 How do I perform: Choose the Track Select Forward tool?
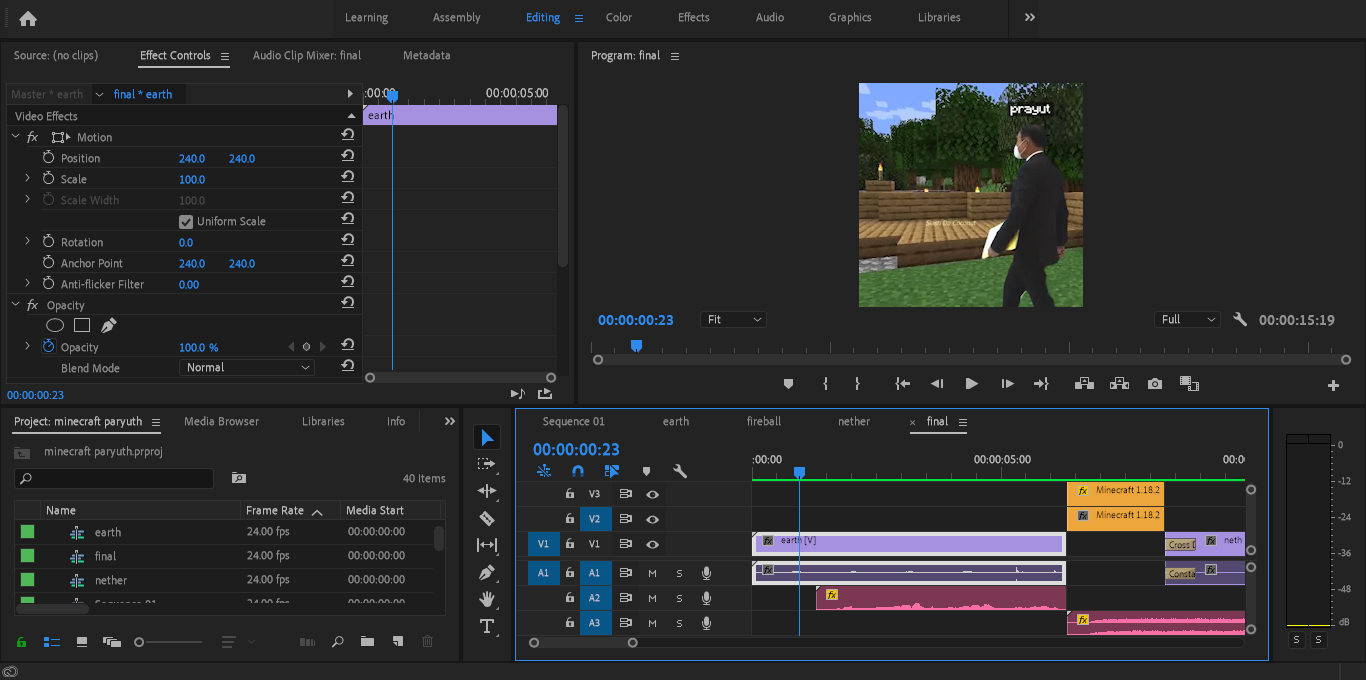[487, 464]
